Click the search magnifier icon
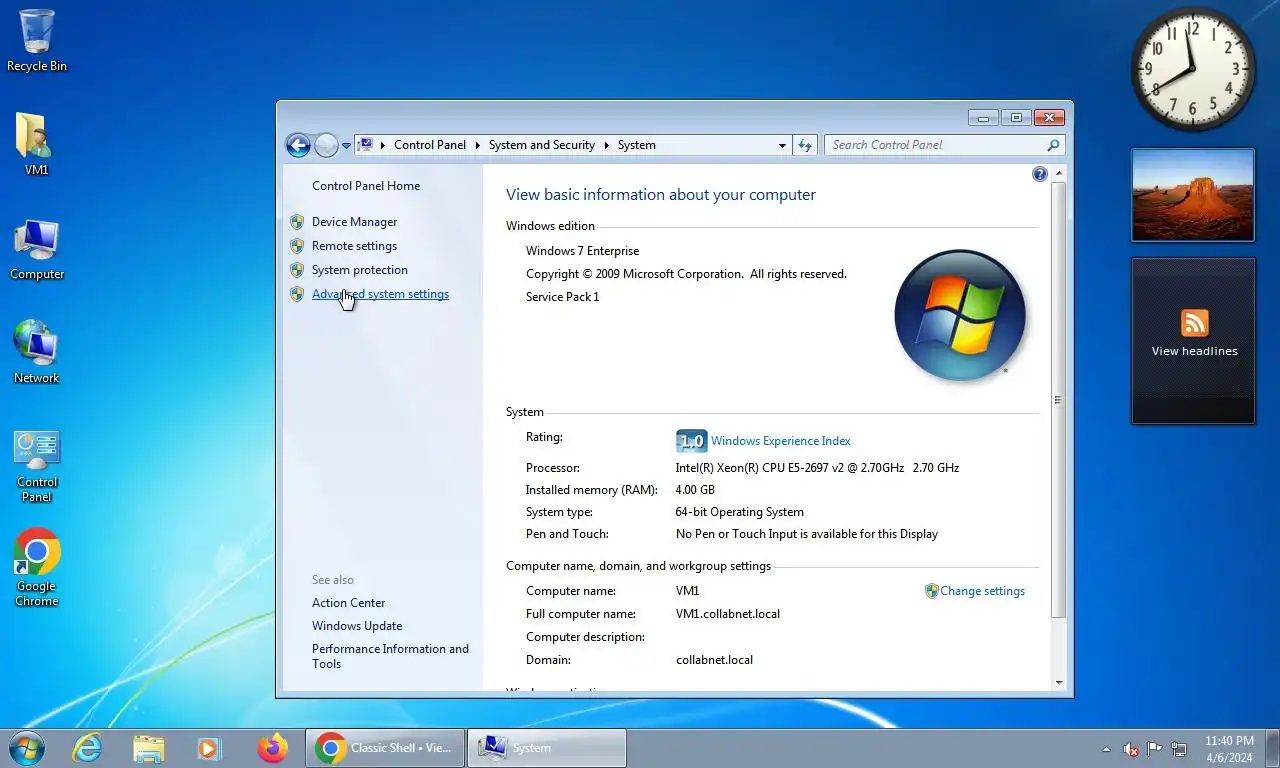The image size is (1280, 768). coord(1053,145)
